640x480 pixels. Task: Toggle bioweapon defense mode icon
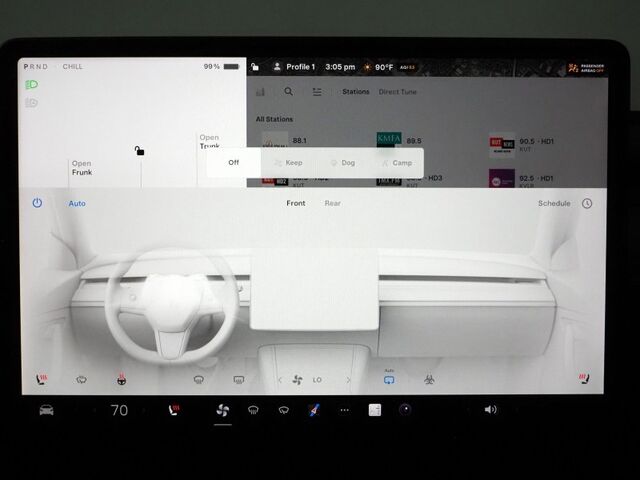429,380
